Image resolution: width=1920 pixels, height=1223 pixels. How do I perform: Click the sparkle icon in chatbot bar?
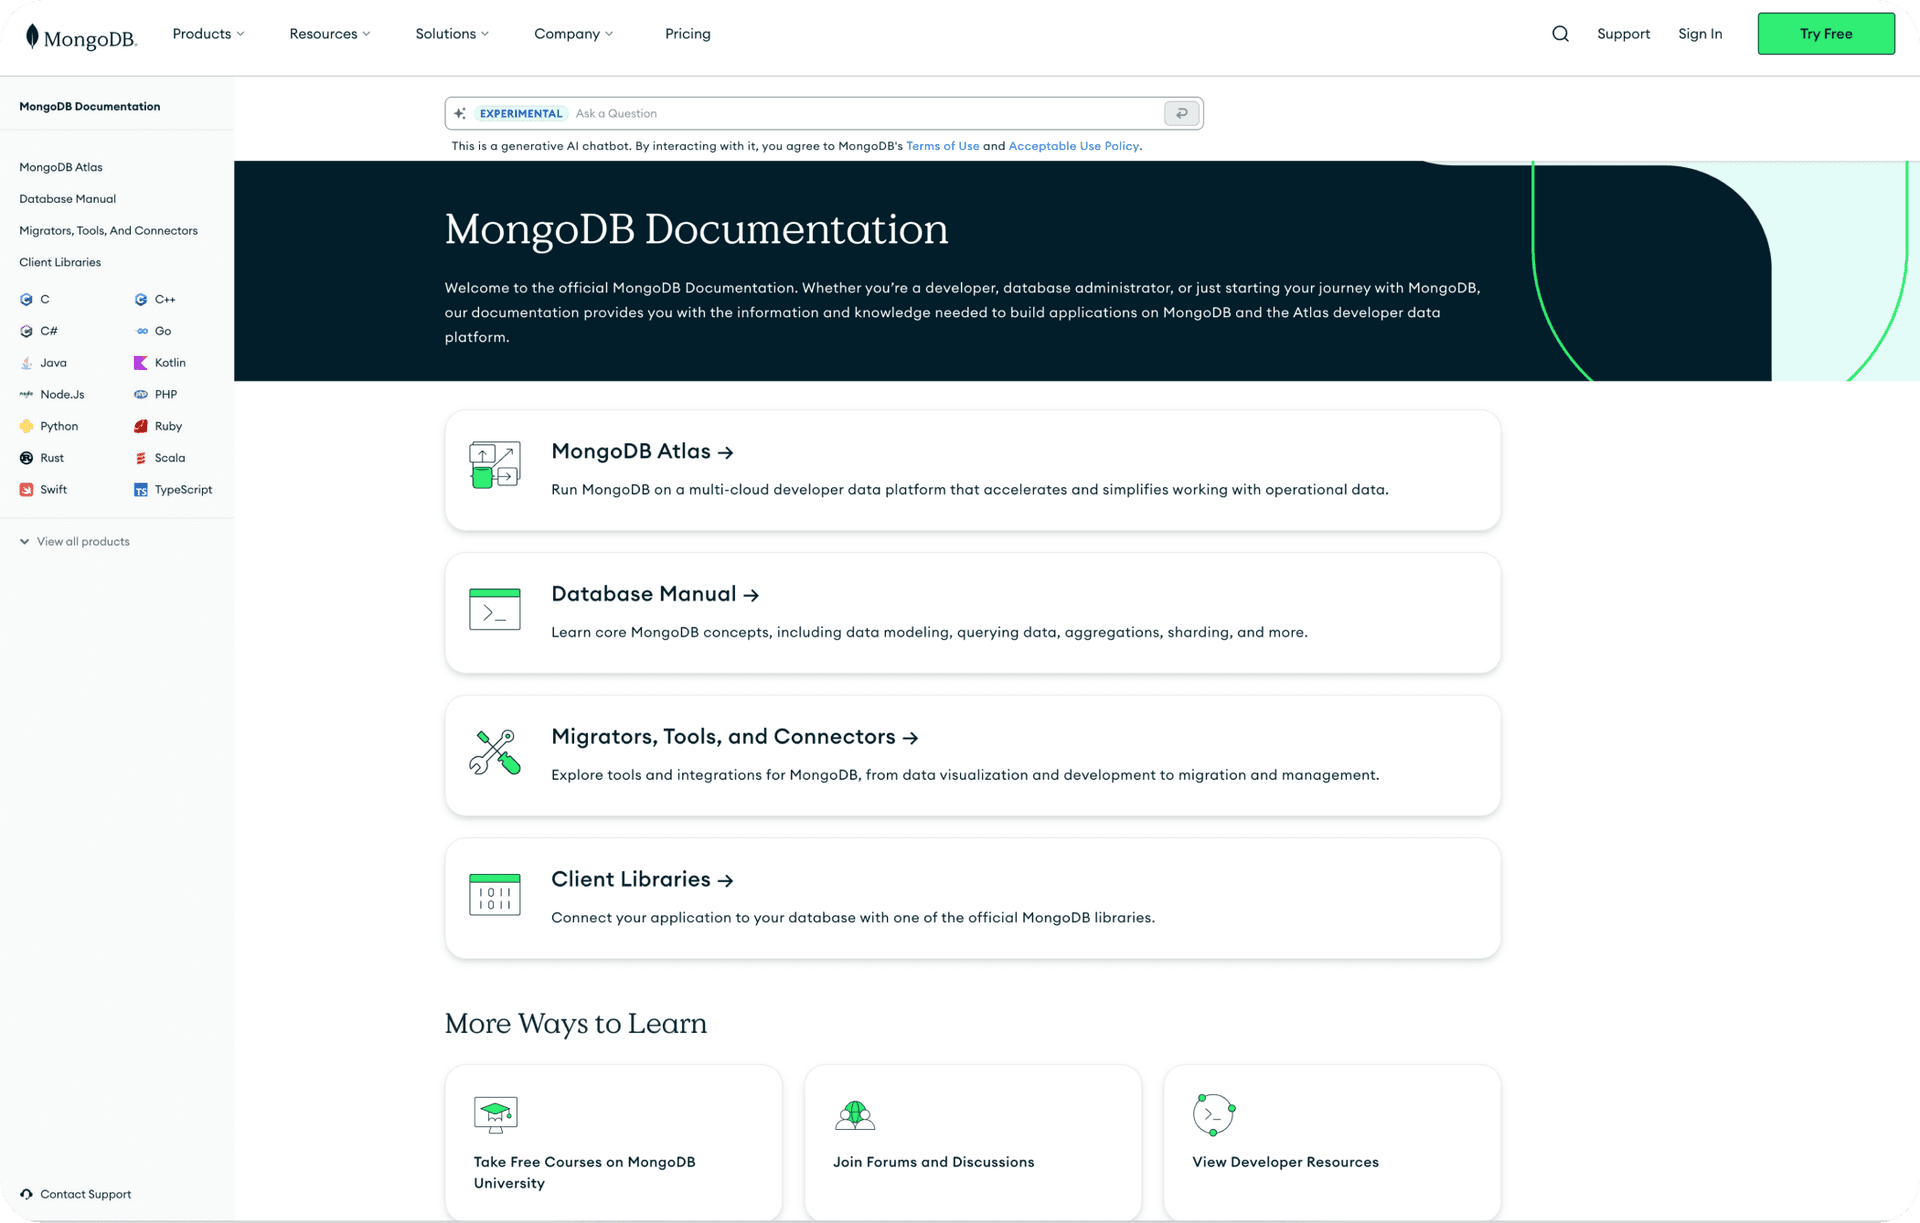pos(460,114)
